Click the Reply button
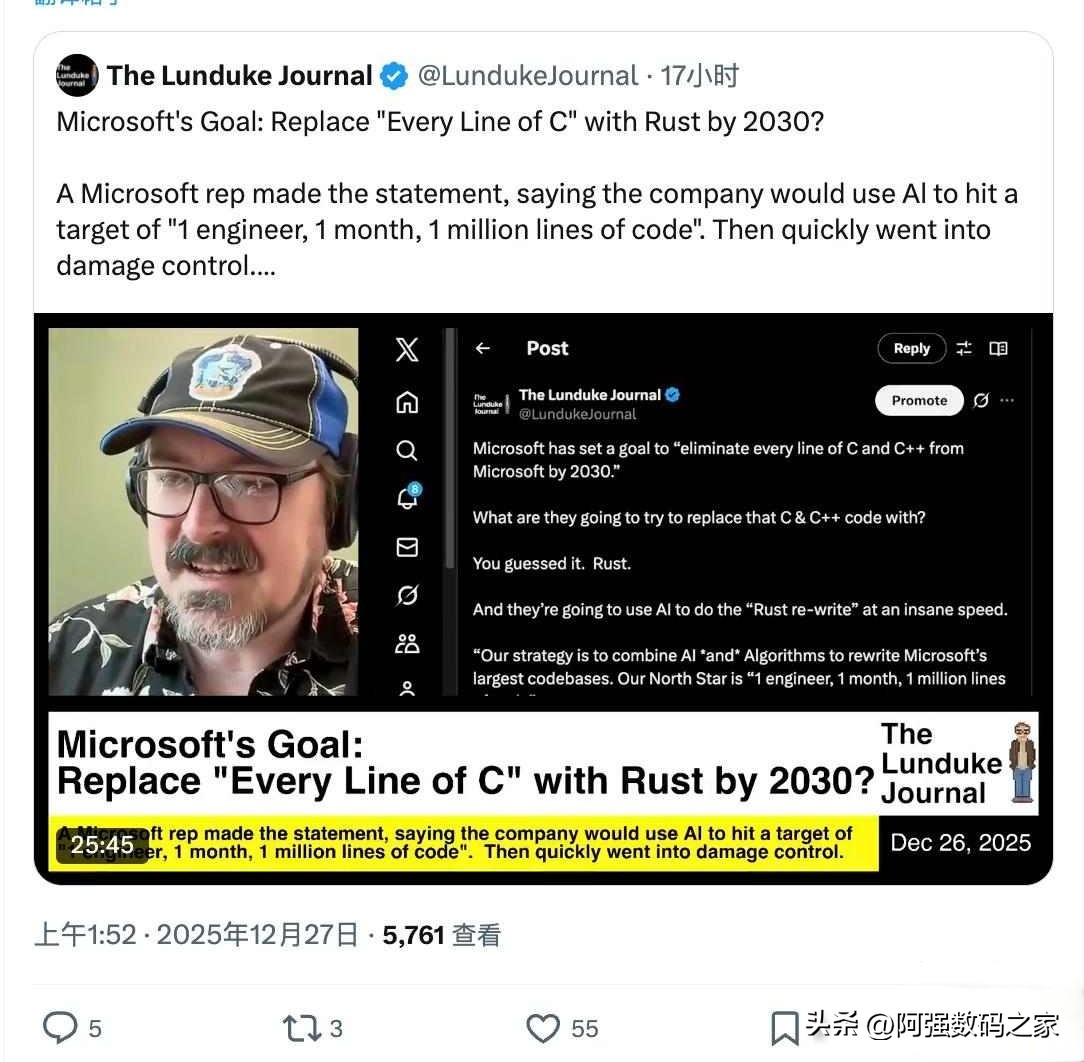This screenshot has height=1062, width=1084. (910, 348)
